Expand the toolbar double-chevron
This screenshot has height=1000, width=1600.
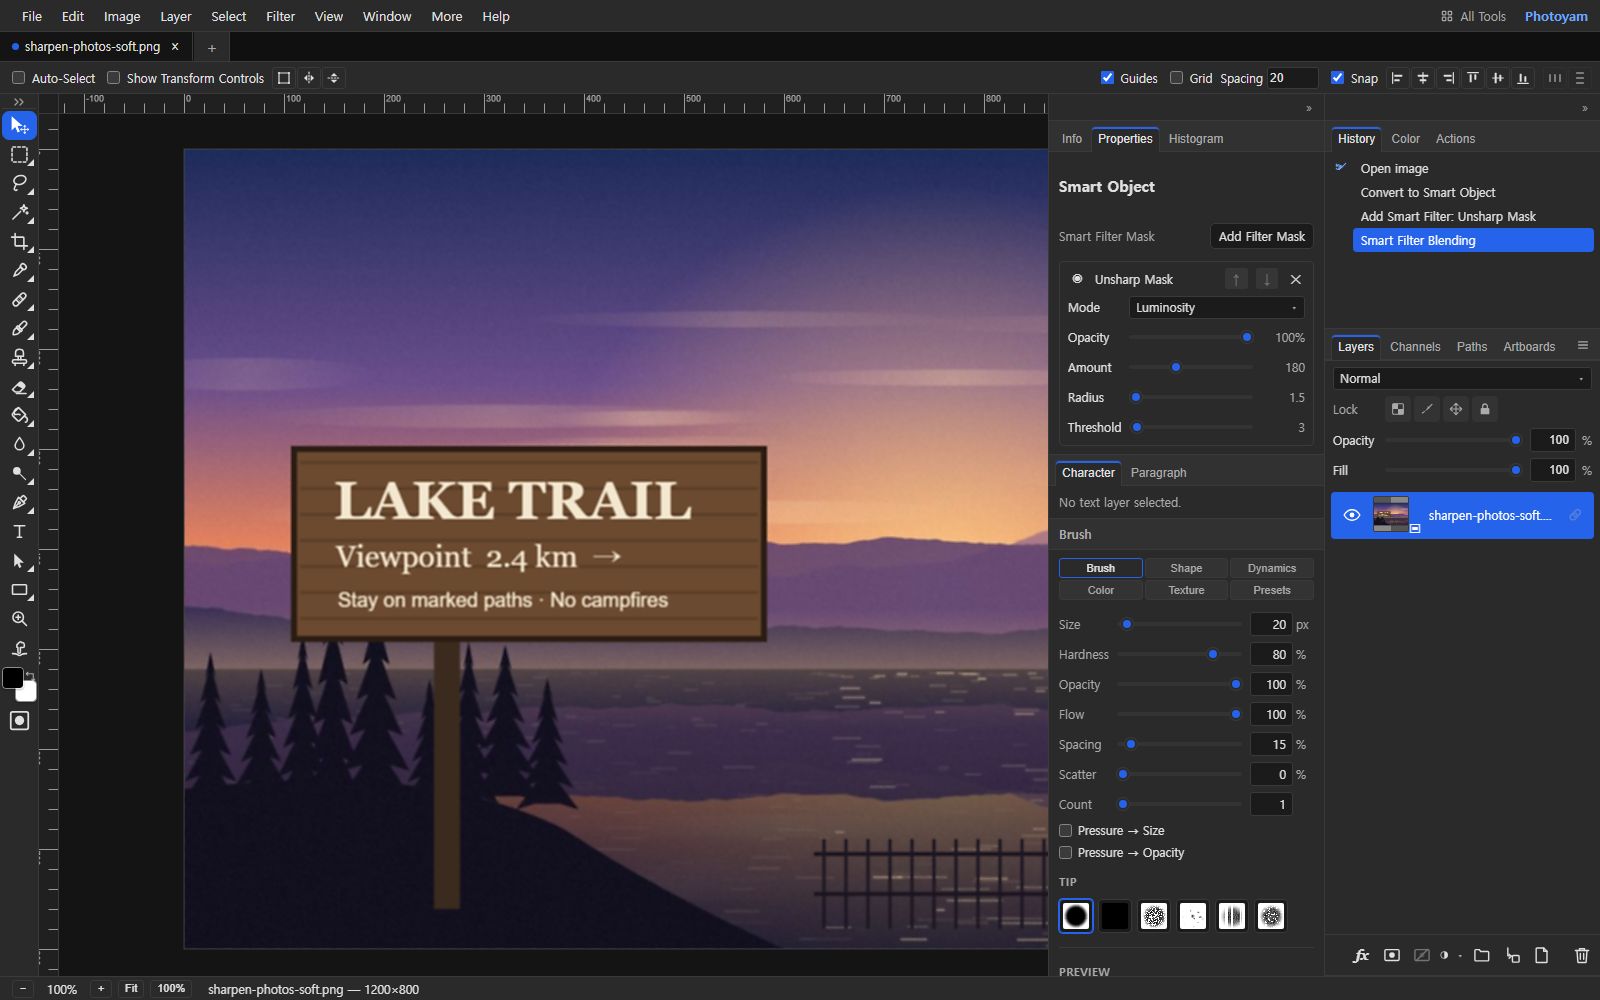pyautogui.click(x=19, y=102)
